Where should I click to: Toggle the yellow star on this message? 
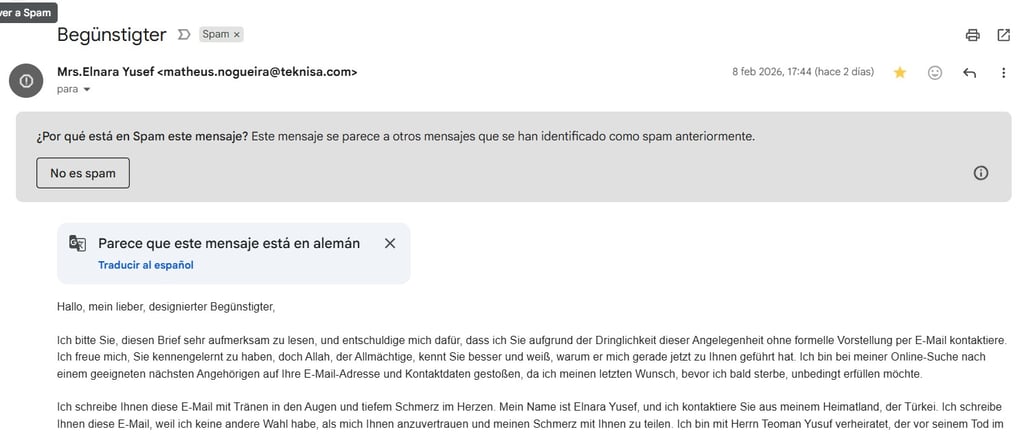[900, 72]
